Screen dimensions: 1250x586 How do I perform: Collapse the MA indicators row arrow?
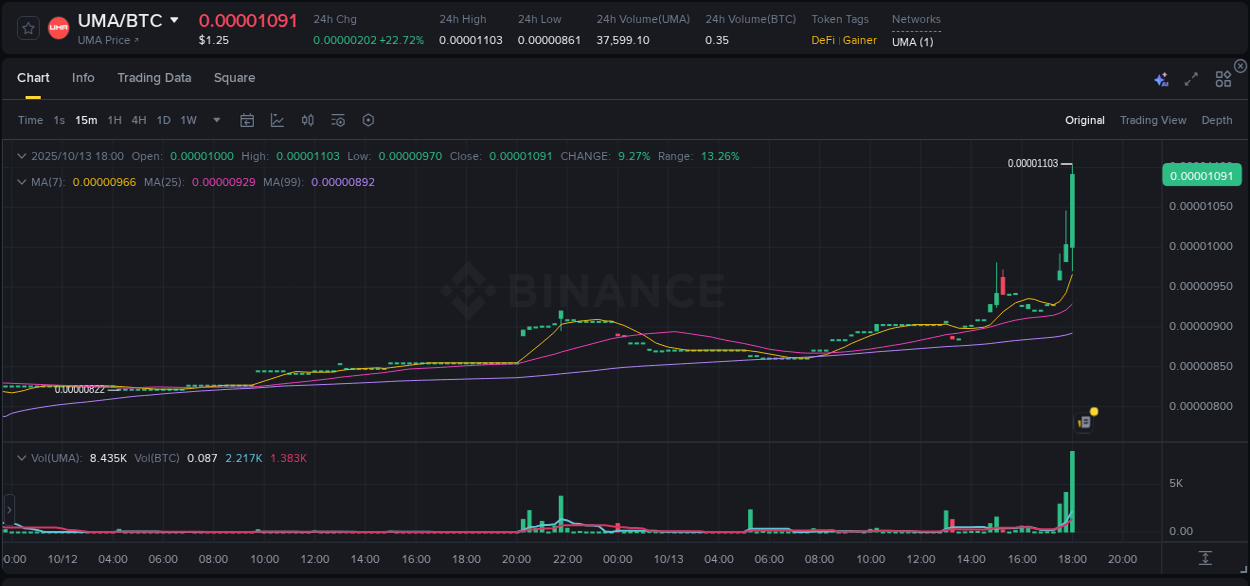20,182
